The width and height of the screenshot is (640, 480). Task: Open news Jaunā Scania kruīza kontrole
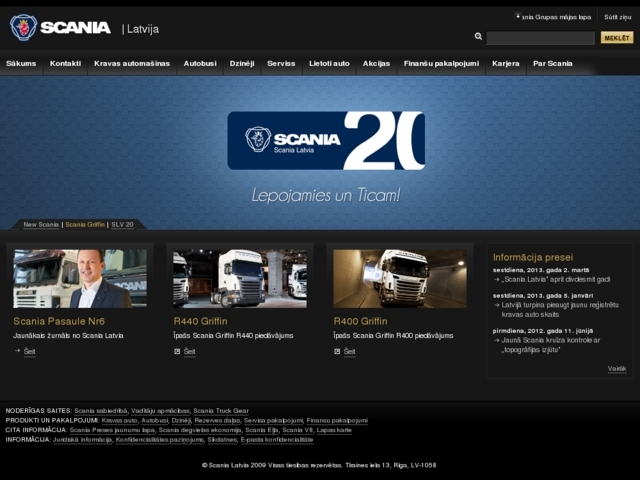[x=551, y=345]
